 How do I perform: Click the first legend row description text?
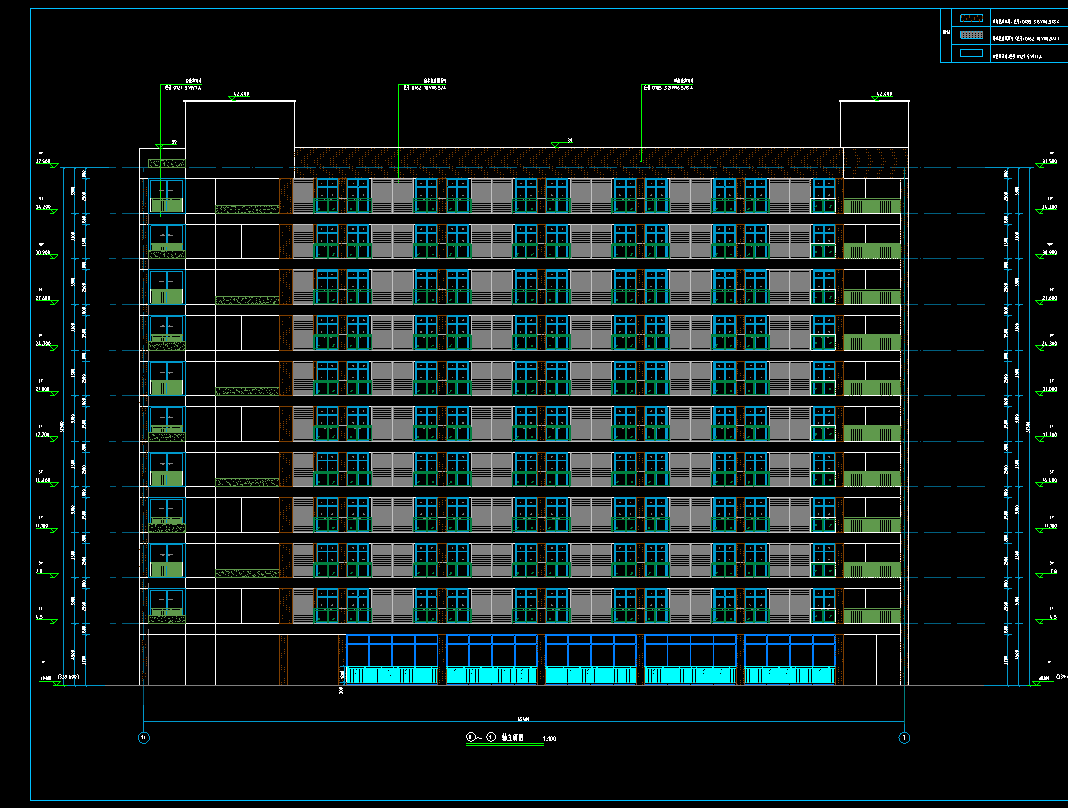coord(1026,22)
